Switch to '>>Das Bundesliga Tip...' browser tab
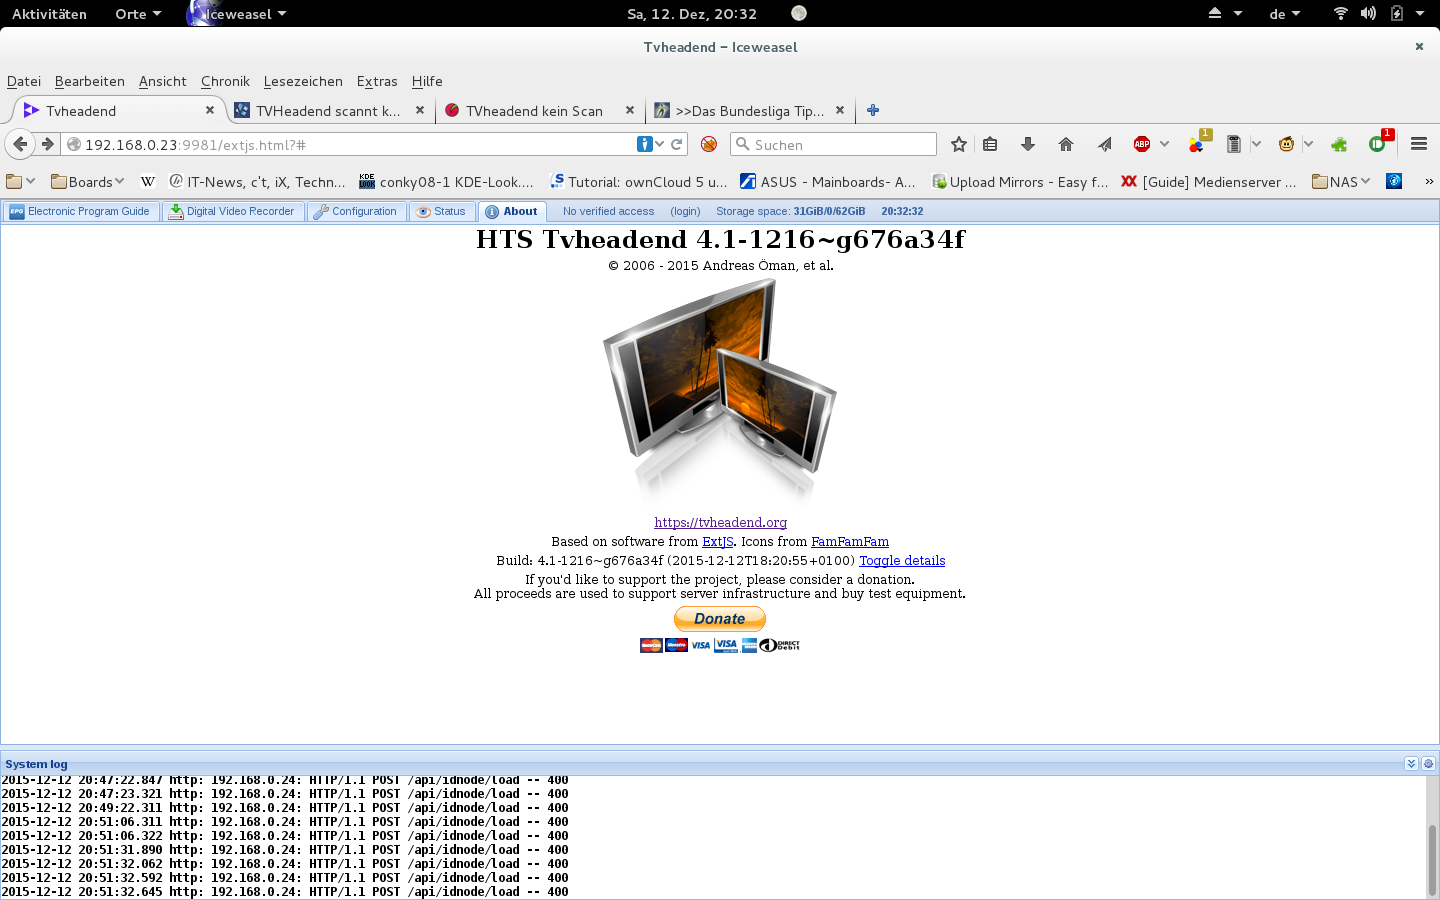This screenshot has height=900, width=1440. coord(750,111)
